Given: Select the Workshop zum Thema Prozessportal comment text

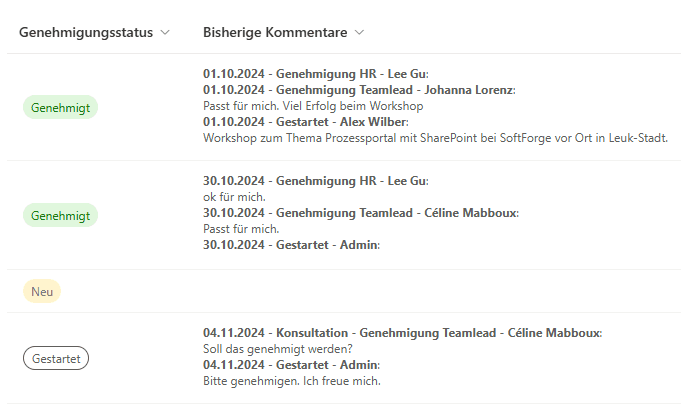Looking at the screenshot, I should [435, 138].
